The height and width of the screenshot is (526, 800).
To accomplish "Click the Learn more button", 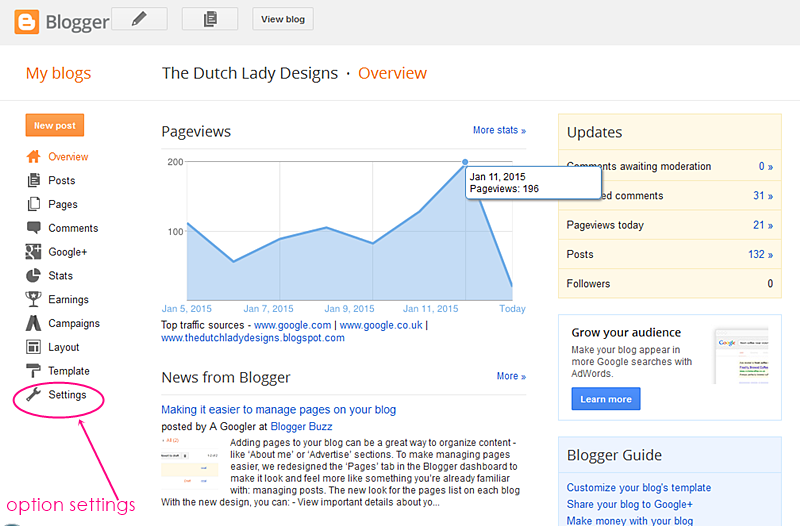I will pyautogui.click(x=606, y=399).
